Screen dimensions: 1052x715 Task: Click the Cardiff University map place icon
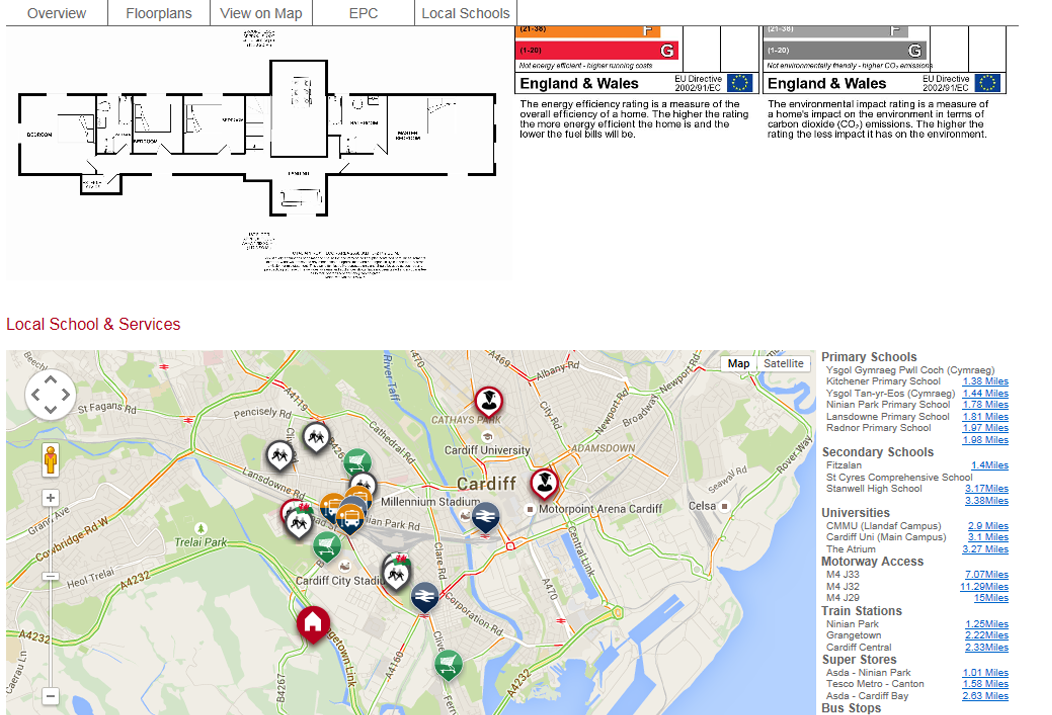click(488, 437)
